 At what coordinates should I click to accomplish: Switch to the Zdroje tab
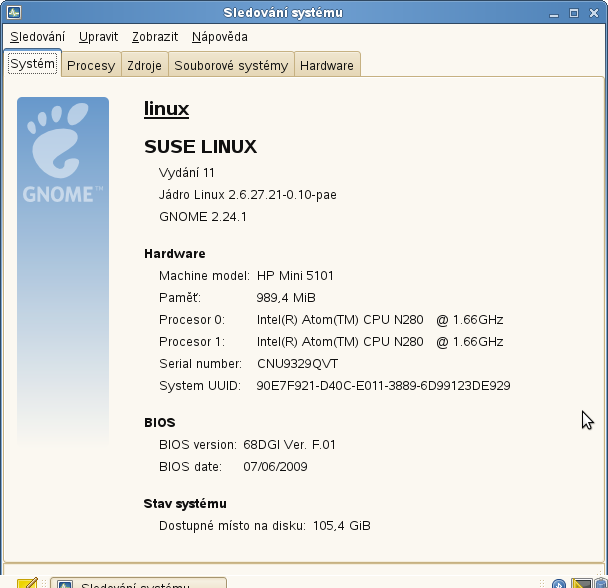click(145, 66)
